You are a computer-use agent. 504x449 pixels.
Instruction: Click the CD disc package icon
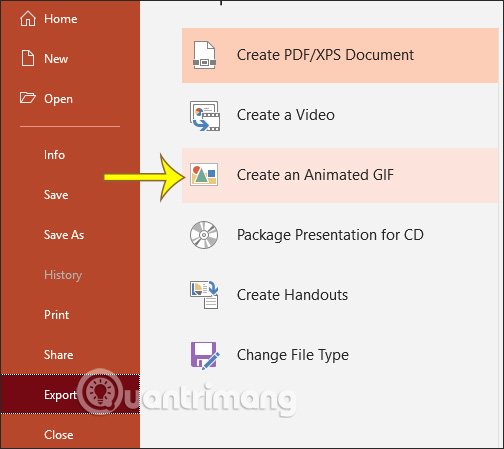[x=204, y=235]
